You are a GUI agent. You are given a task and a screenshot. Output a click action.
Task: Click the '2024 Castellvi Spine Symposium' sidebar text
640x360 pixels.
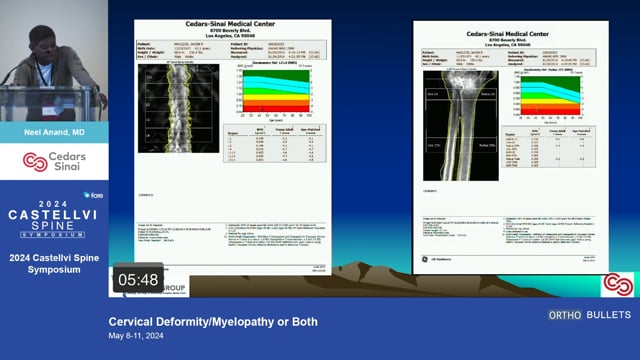(54, 264)
